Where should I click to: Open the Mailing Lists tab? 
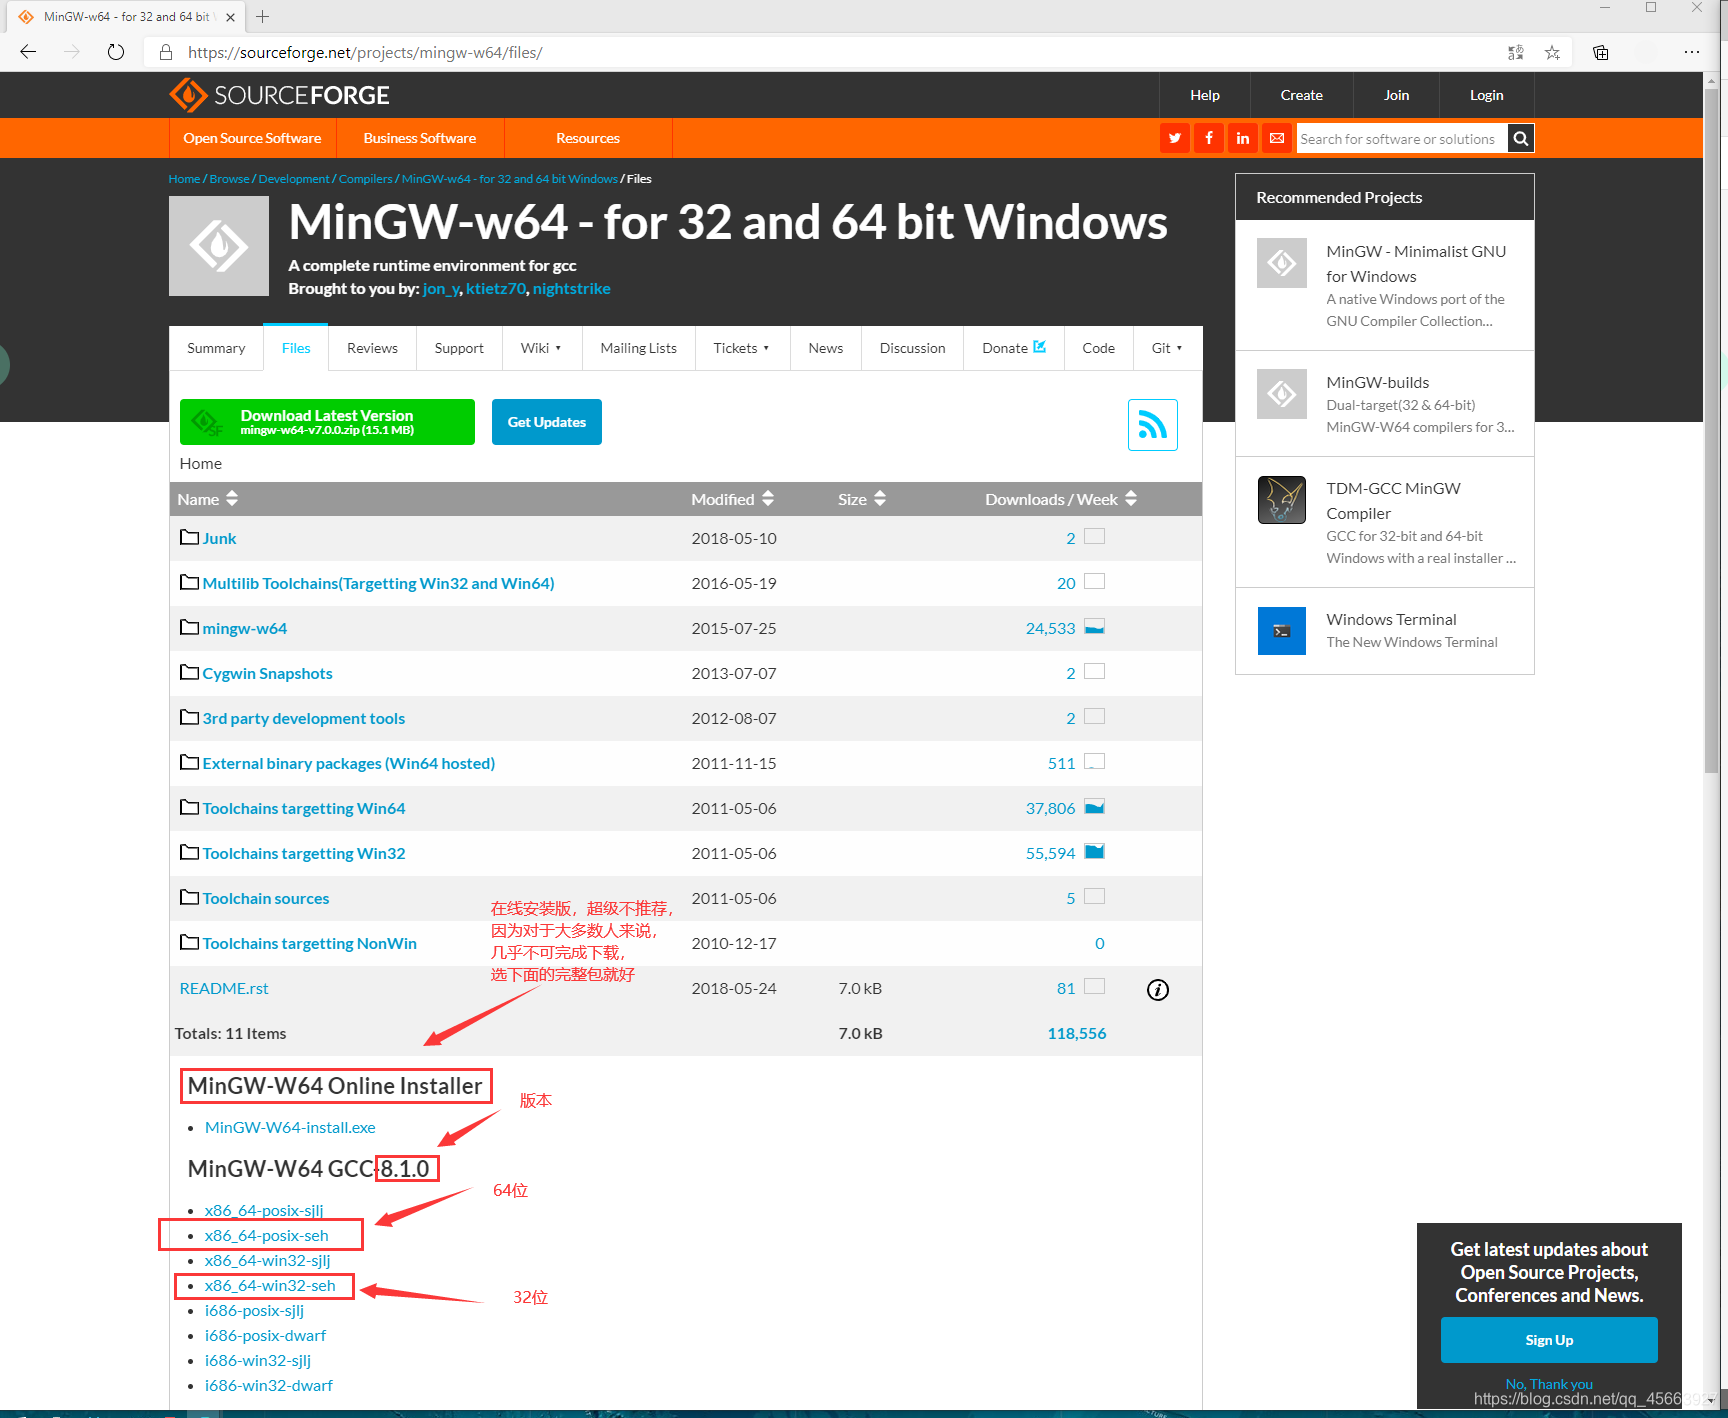tap(639, 348)
